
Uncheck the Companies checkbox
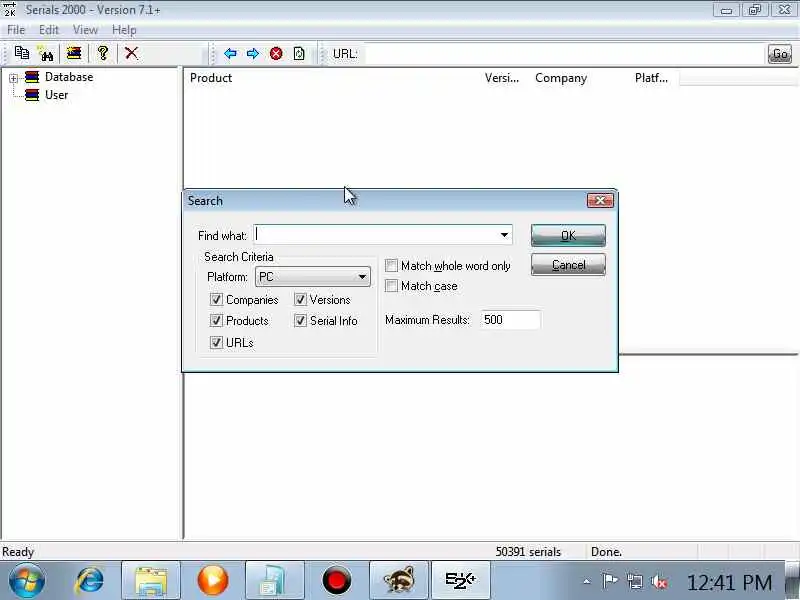[216, 299]
